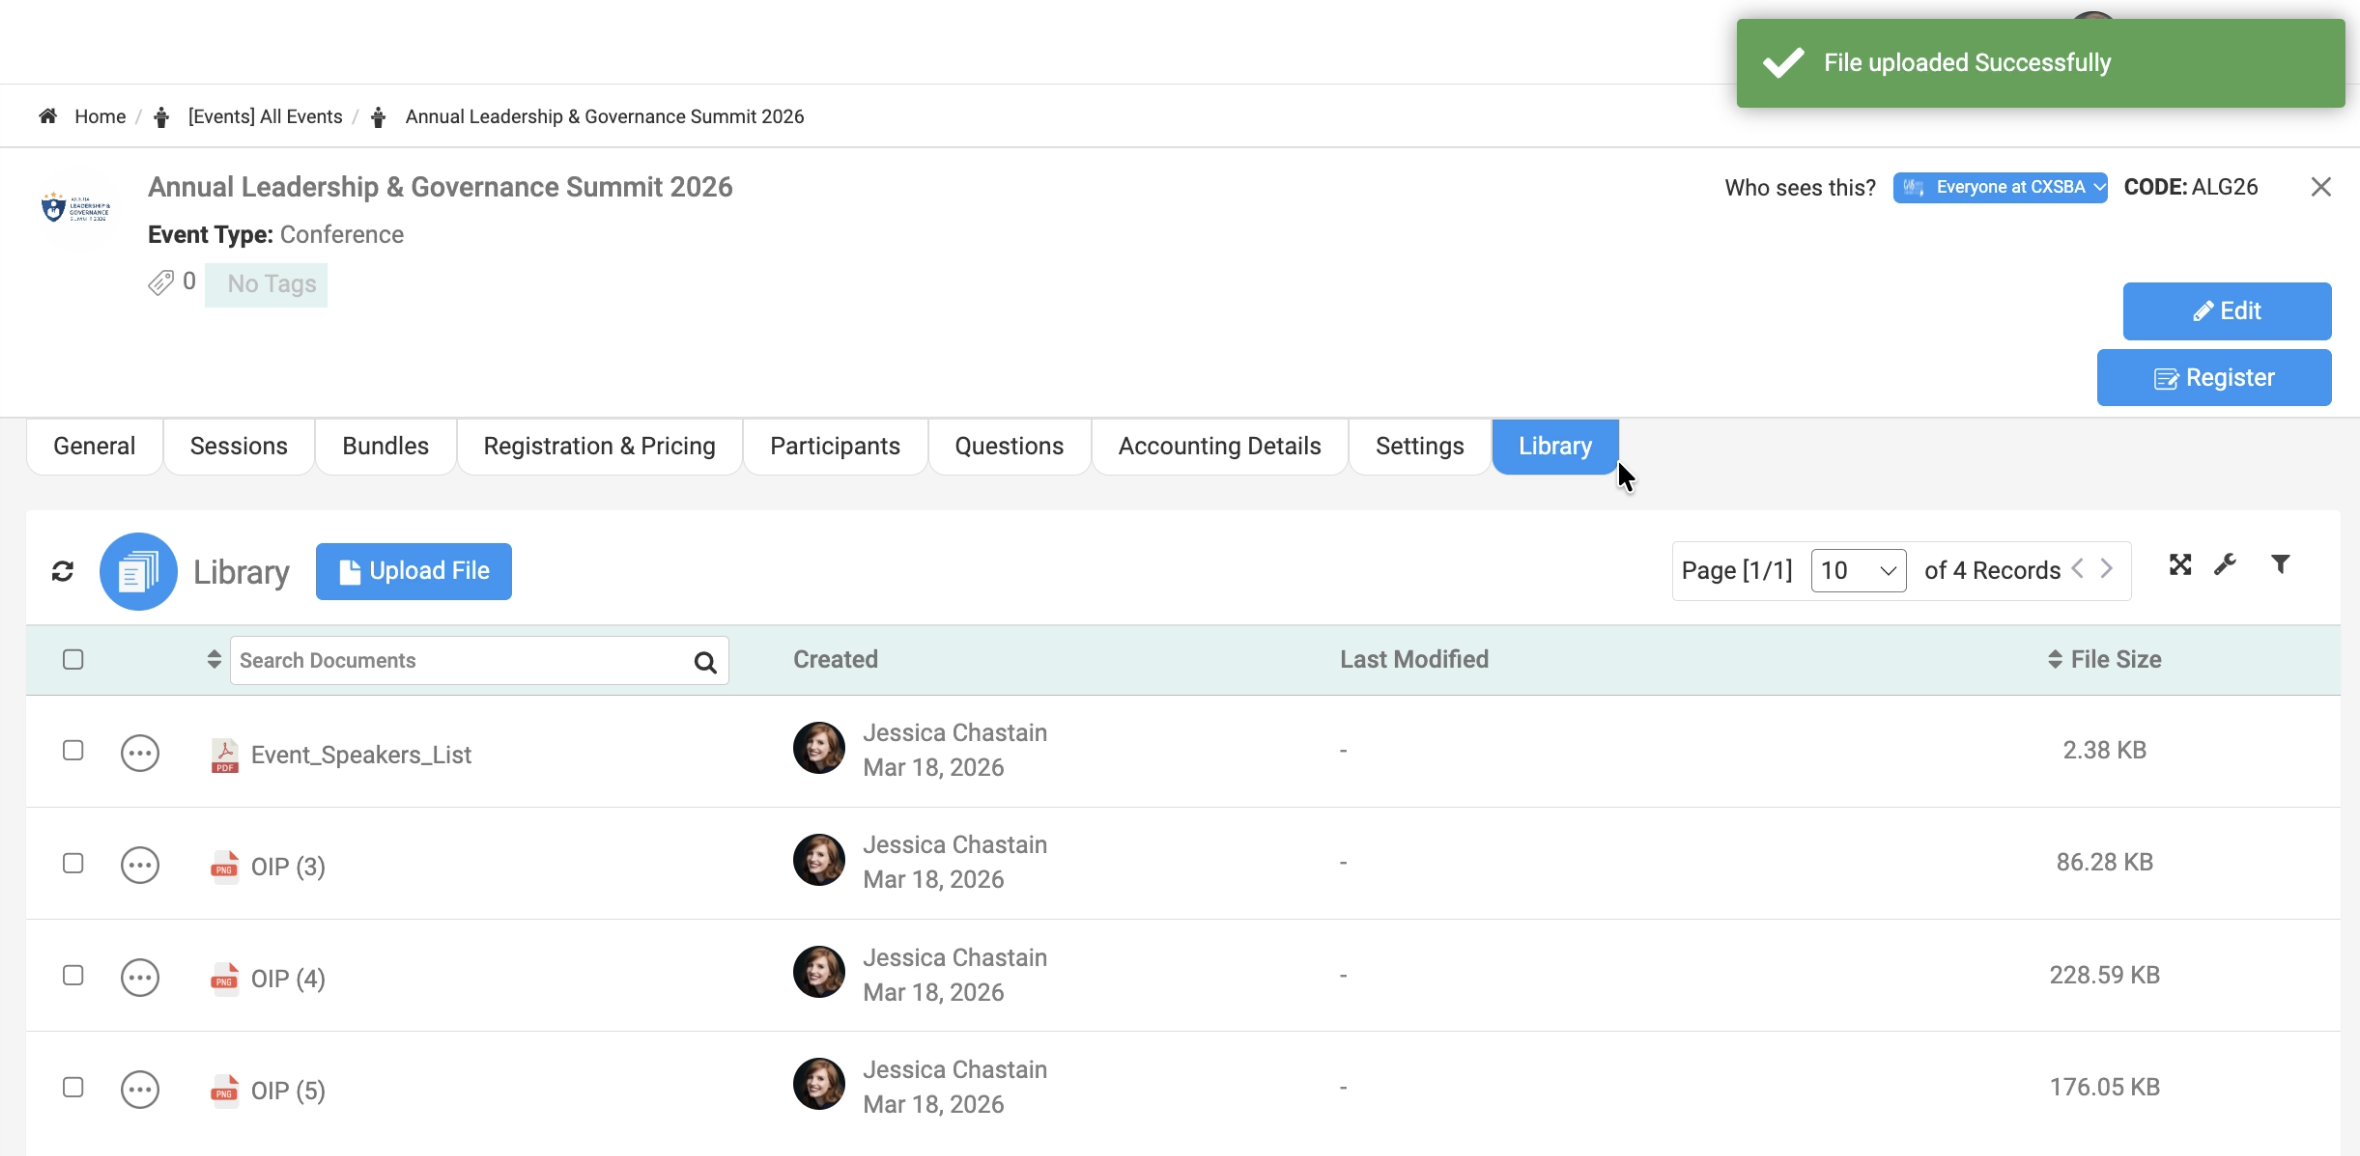This screenshot has width=2360, height=1156.
Task: Click the Home breadcrumb icon
Action: coord(48,116)
